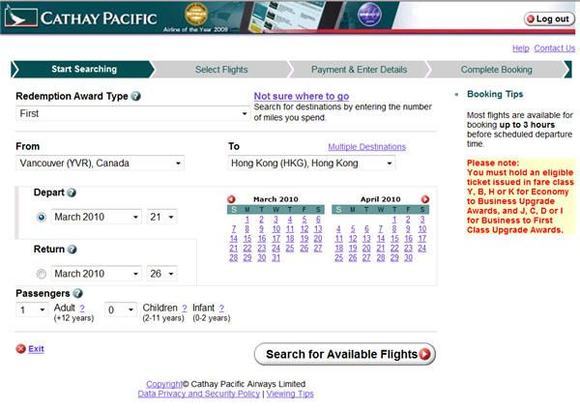Click the Payment & Enter Details step
Viewport: 580px width, 415px height.
(x=359, y=70)
